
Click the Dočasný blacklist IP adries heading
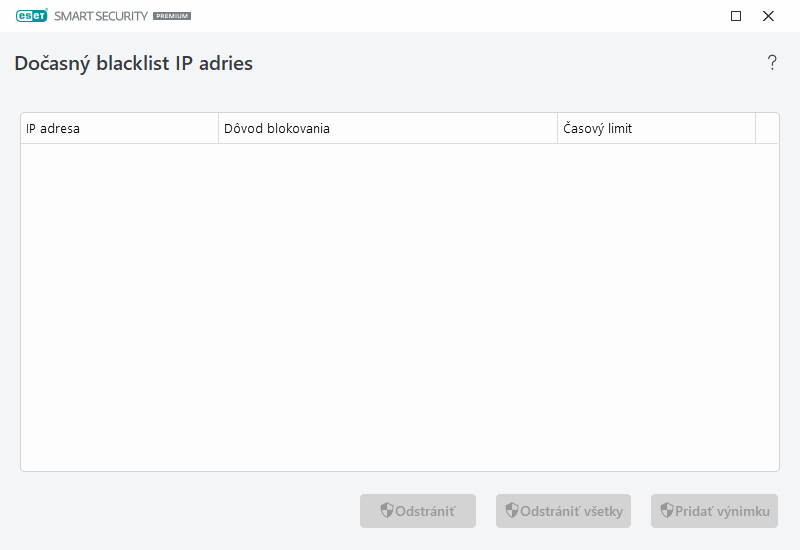(x=133, y=64)
